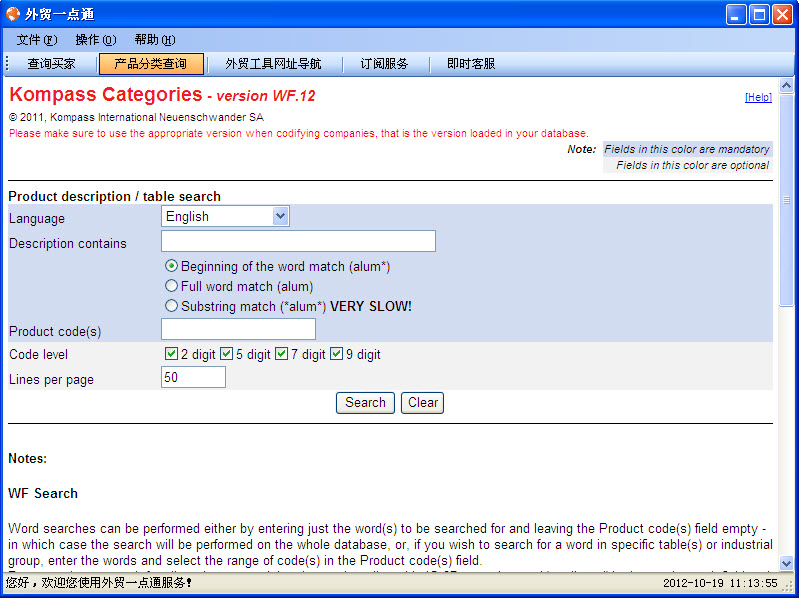
Task: Select Beginning of the word match option
Action: 172,266
